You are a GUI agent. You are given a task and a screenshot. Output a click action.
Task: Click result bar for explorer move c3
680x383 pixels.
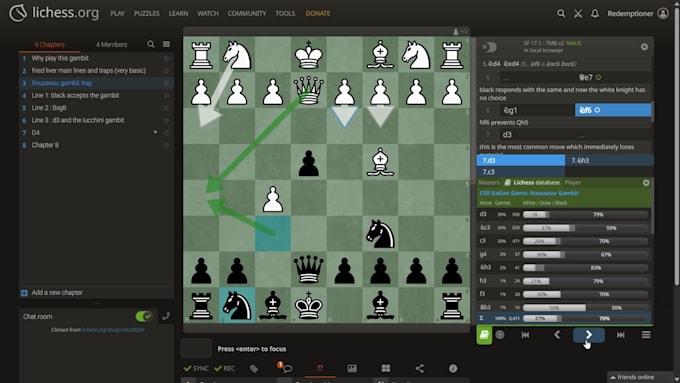coord(585,241)
